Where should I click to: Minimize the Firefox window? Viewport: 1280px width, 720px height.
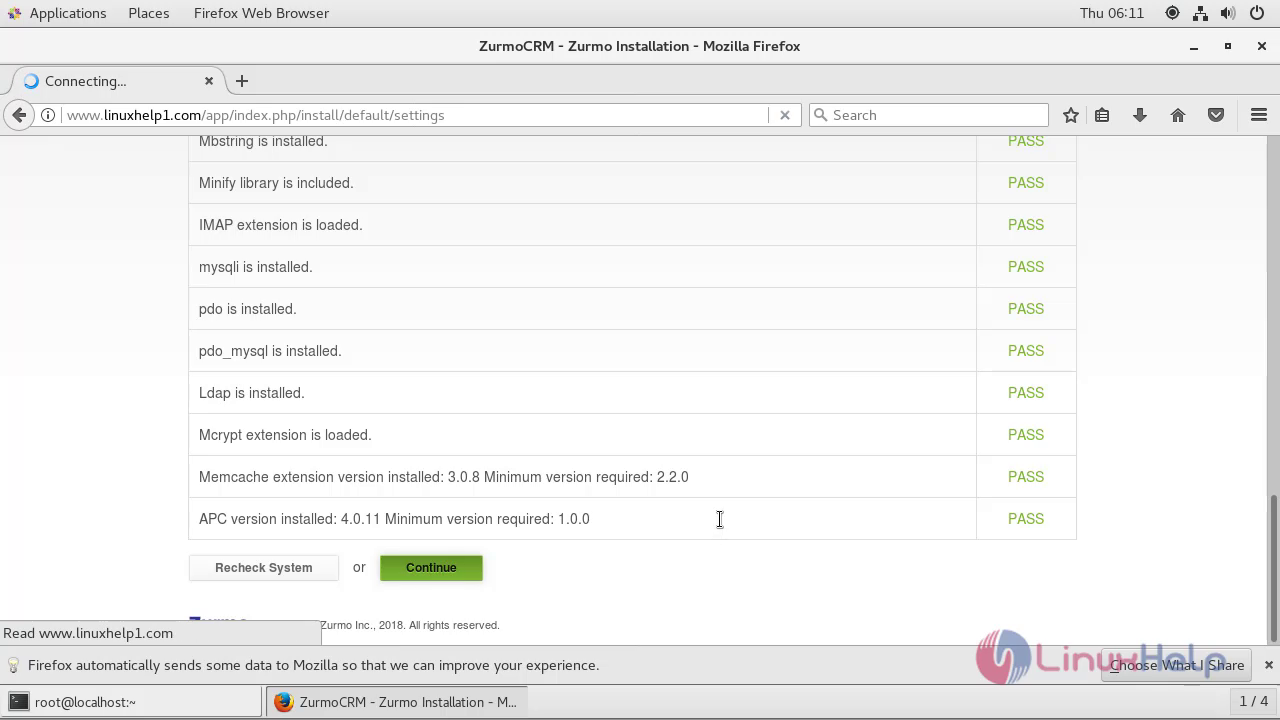click(x=1194, y=46)
